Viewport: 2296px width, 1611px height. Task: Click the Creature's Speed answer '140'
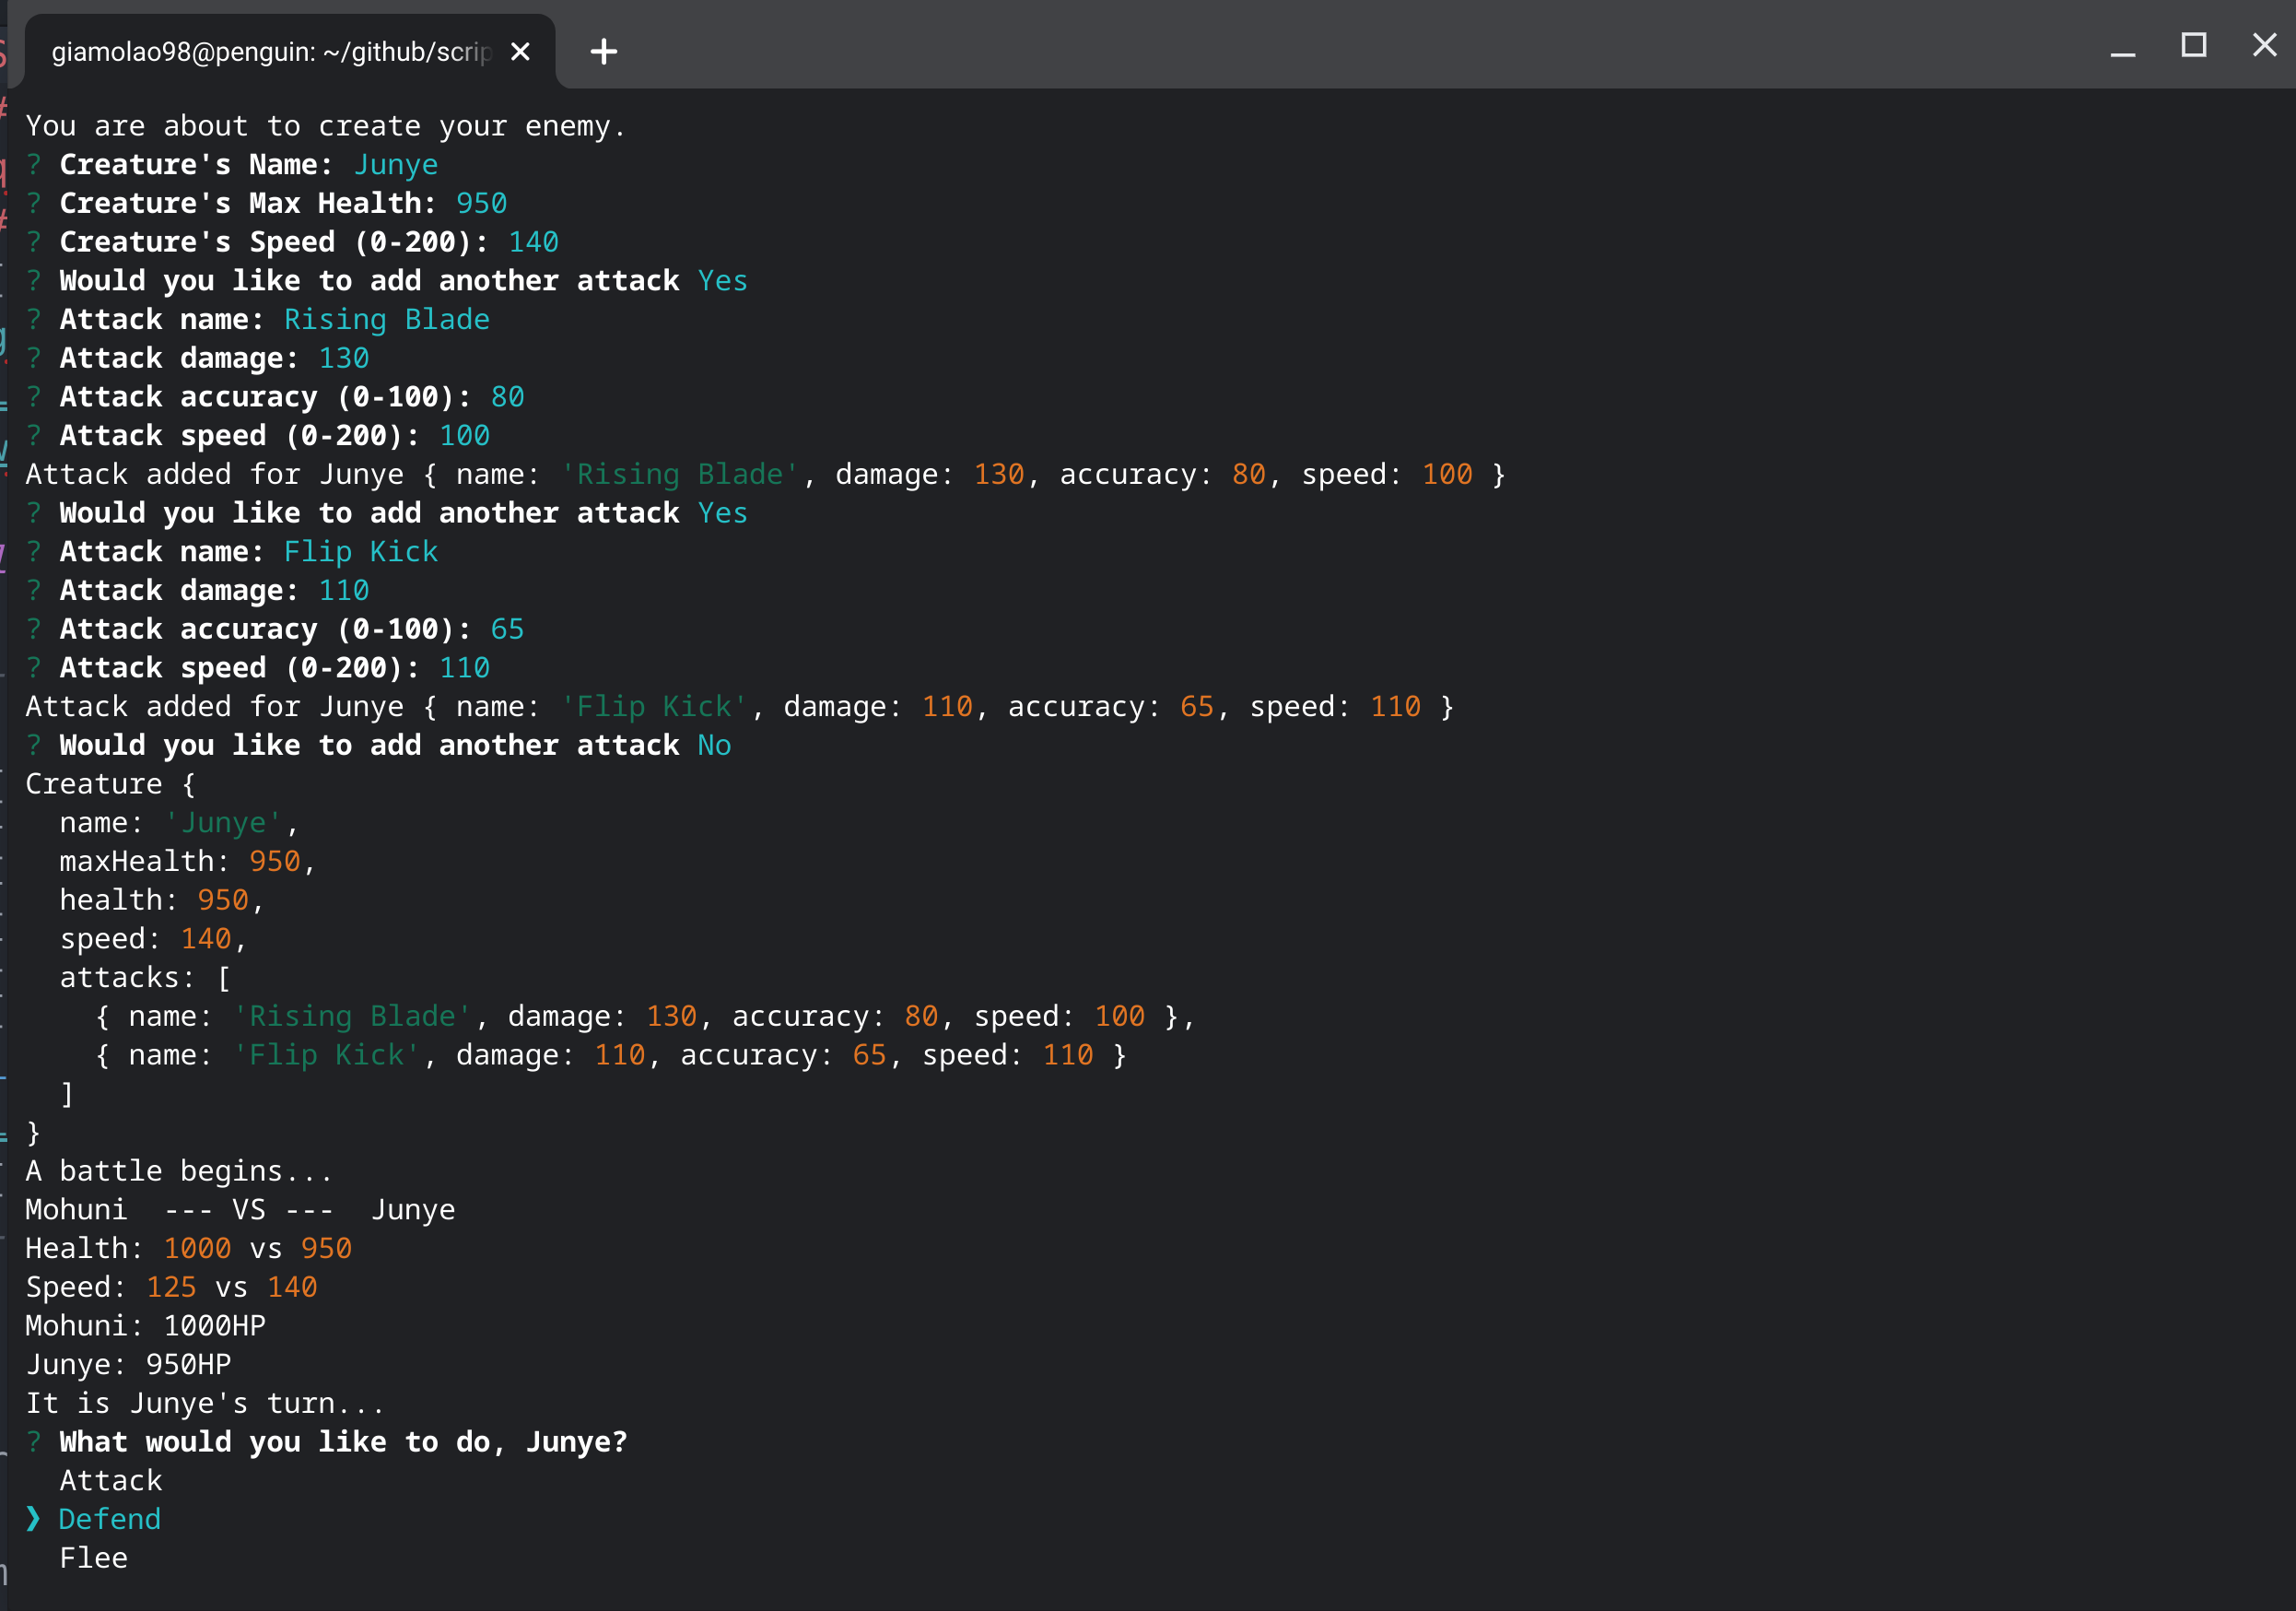tap(534, 242)
